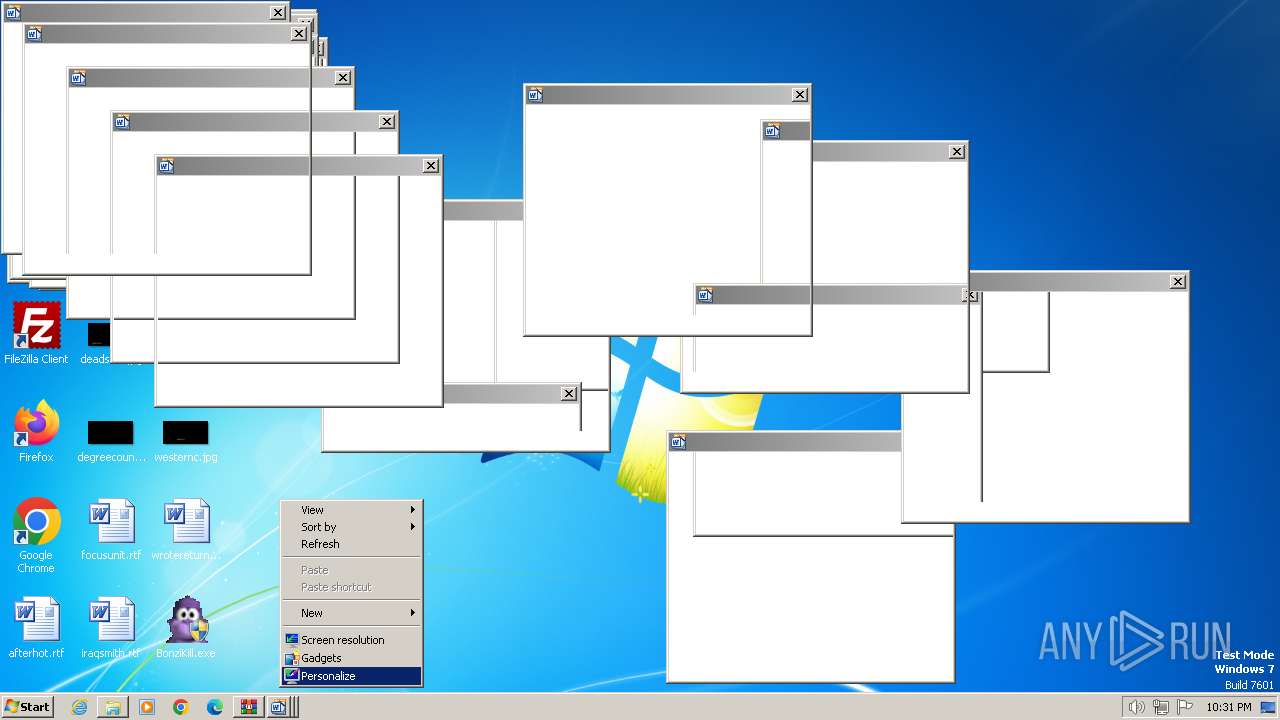Screen dimensions: 1280x720
Task: Expand the New submenu
Action: point(352,613)
